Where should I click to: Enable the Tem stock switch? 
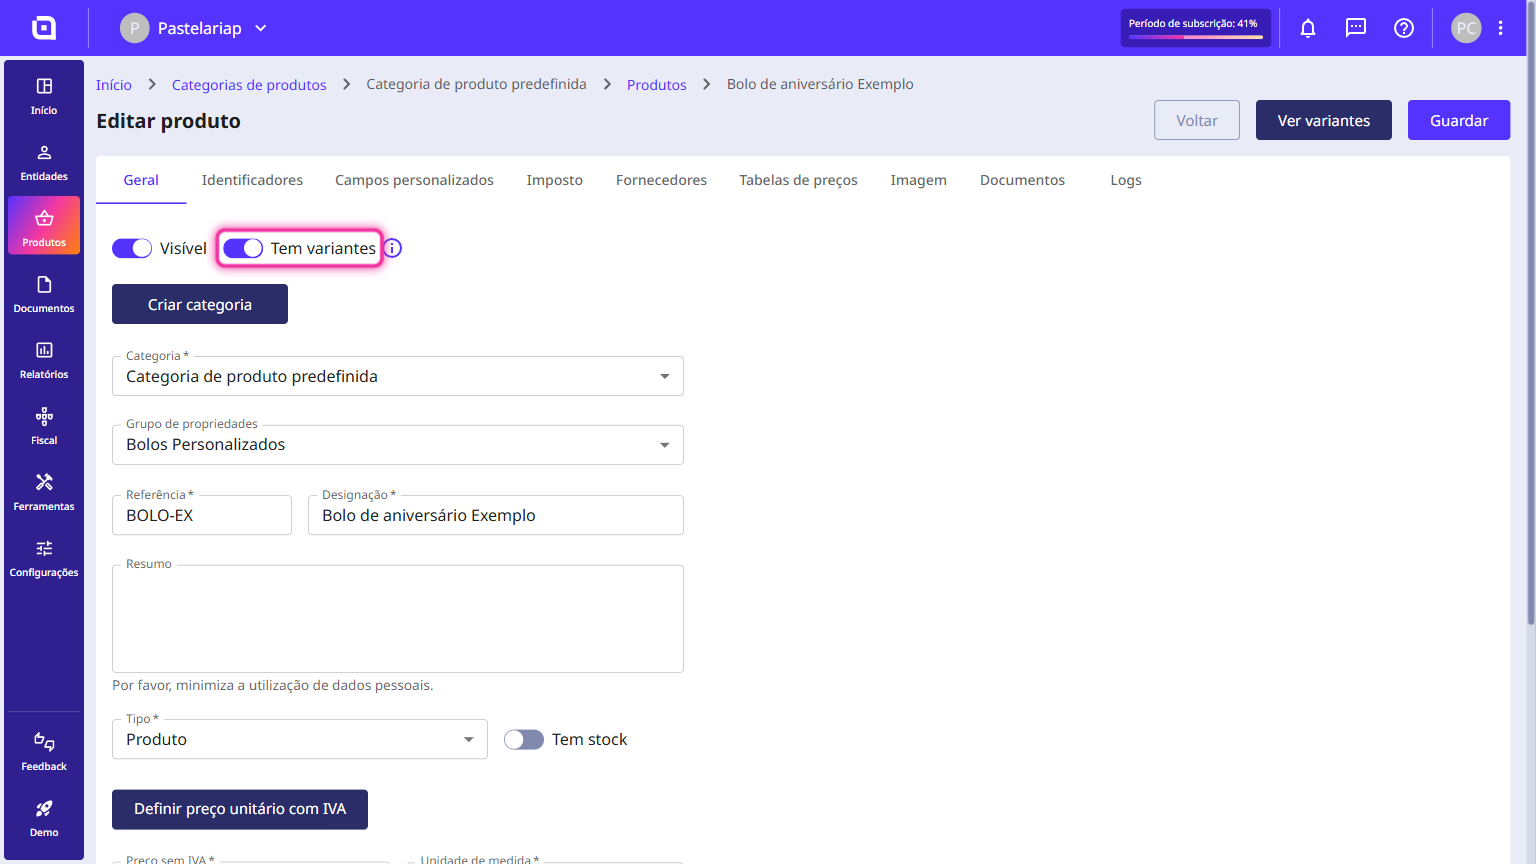(x=524, y=739)
